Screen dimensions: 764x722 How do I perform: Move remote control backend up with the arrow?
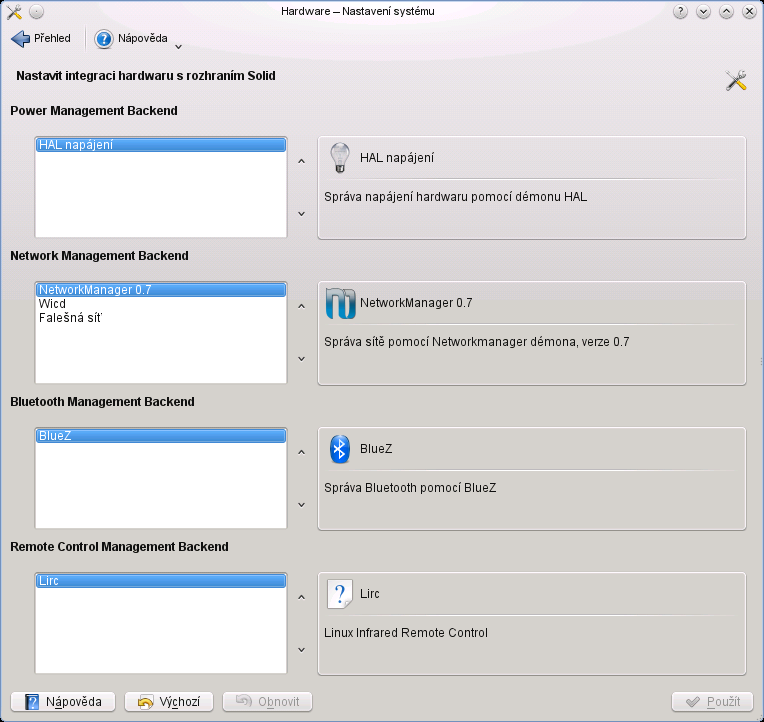tap(302, 597)
